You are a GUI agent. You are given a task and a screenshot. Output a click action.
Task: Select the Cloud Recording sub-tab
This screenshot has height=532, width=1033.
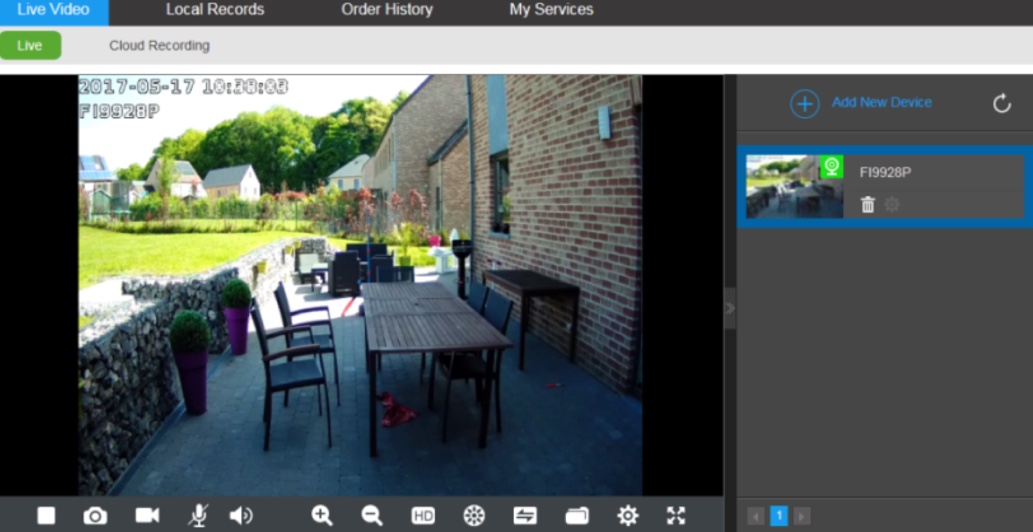[x=159, y=46]
